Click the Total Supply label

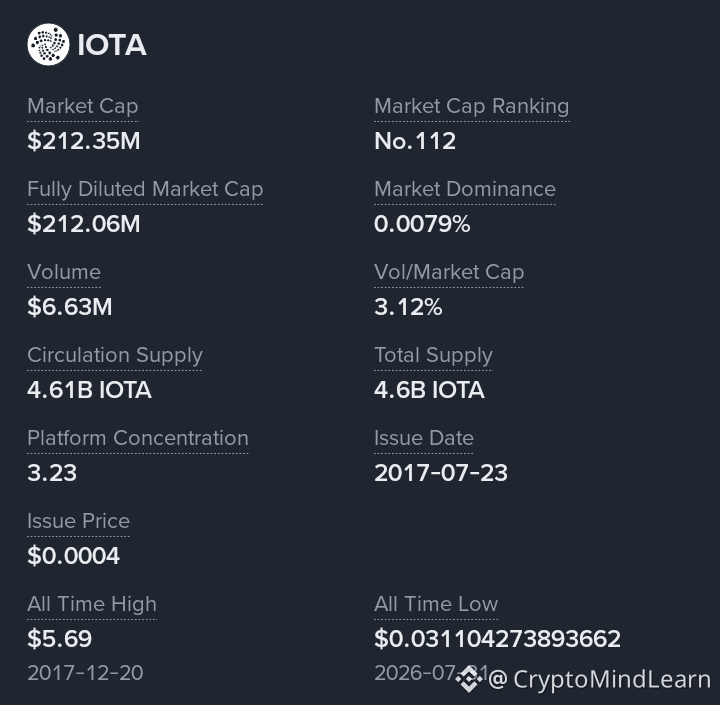[433, 356]
